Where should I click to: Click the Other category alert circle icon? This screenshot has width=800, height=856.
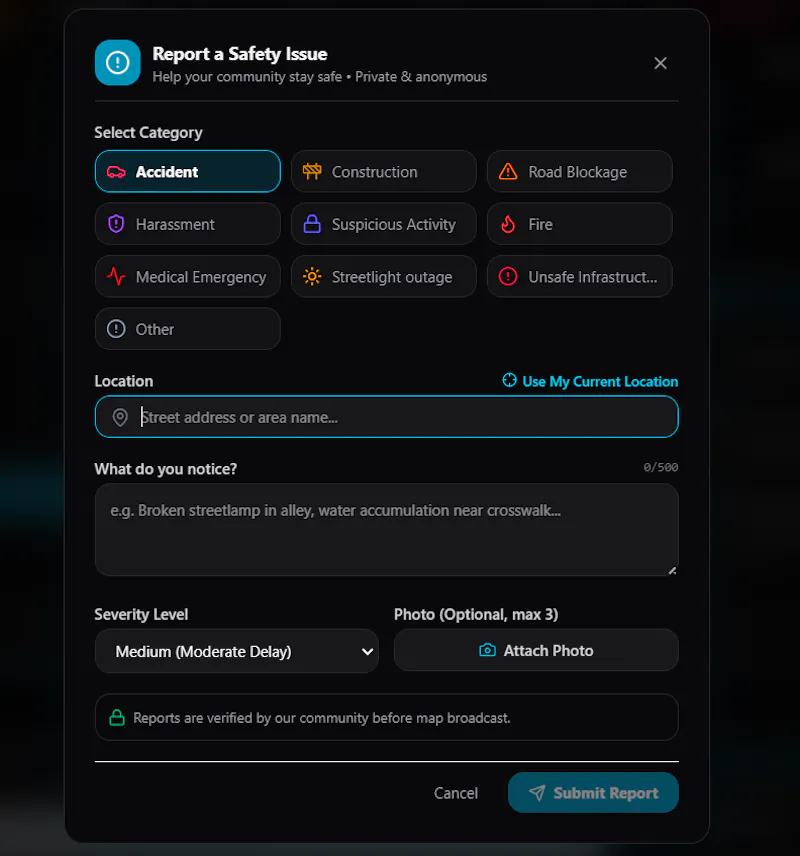pos(116,329)
